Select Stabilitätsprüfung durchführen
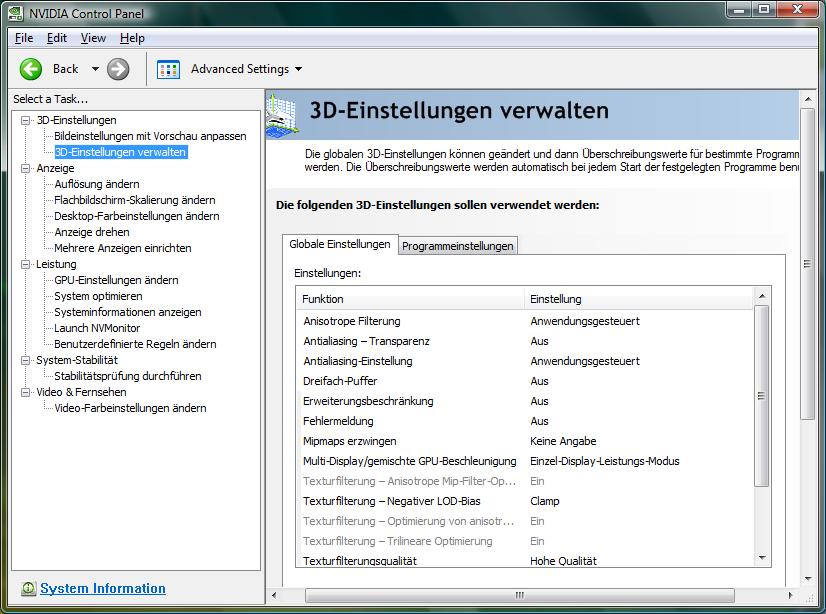826x614 pixels. [127, 376]
